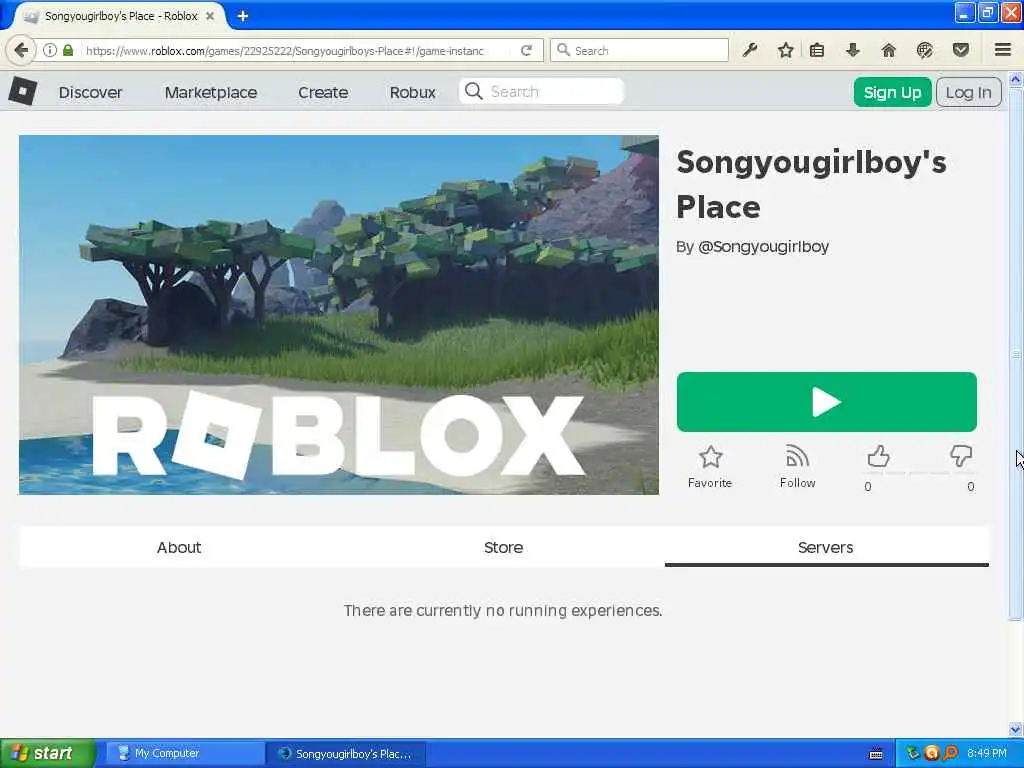Focus the browser toolbar Search box
This screenshot has height=768, width=1024.
pyautogui.click(x=639, y=50)
